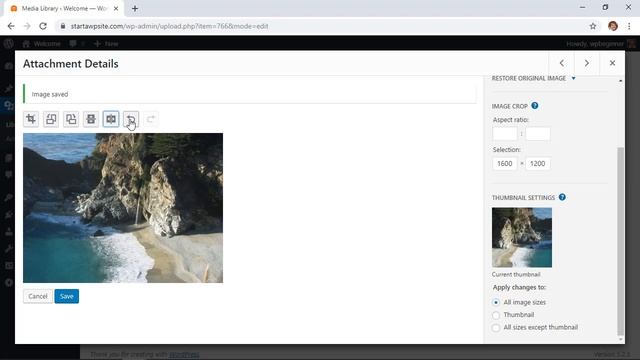Click the browser address bar URL
Viewport: 640px width, 360px height.
[169, 26]
